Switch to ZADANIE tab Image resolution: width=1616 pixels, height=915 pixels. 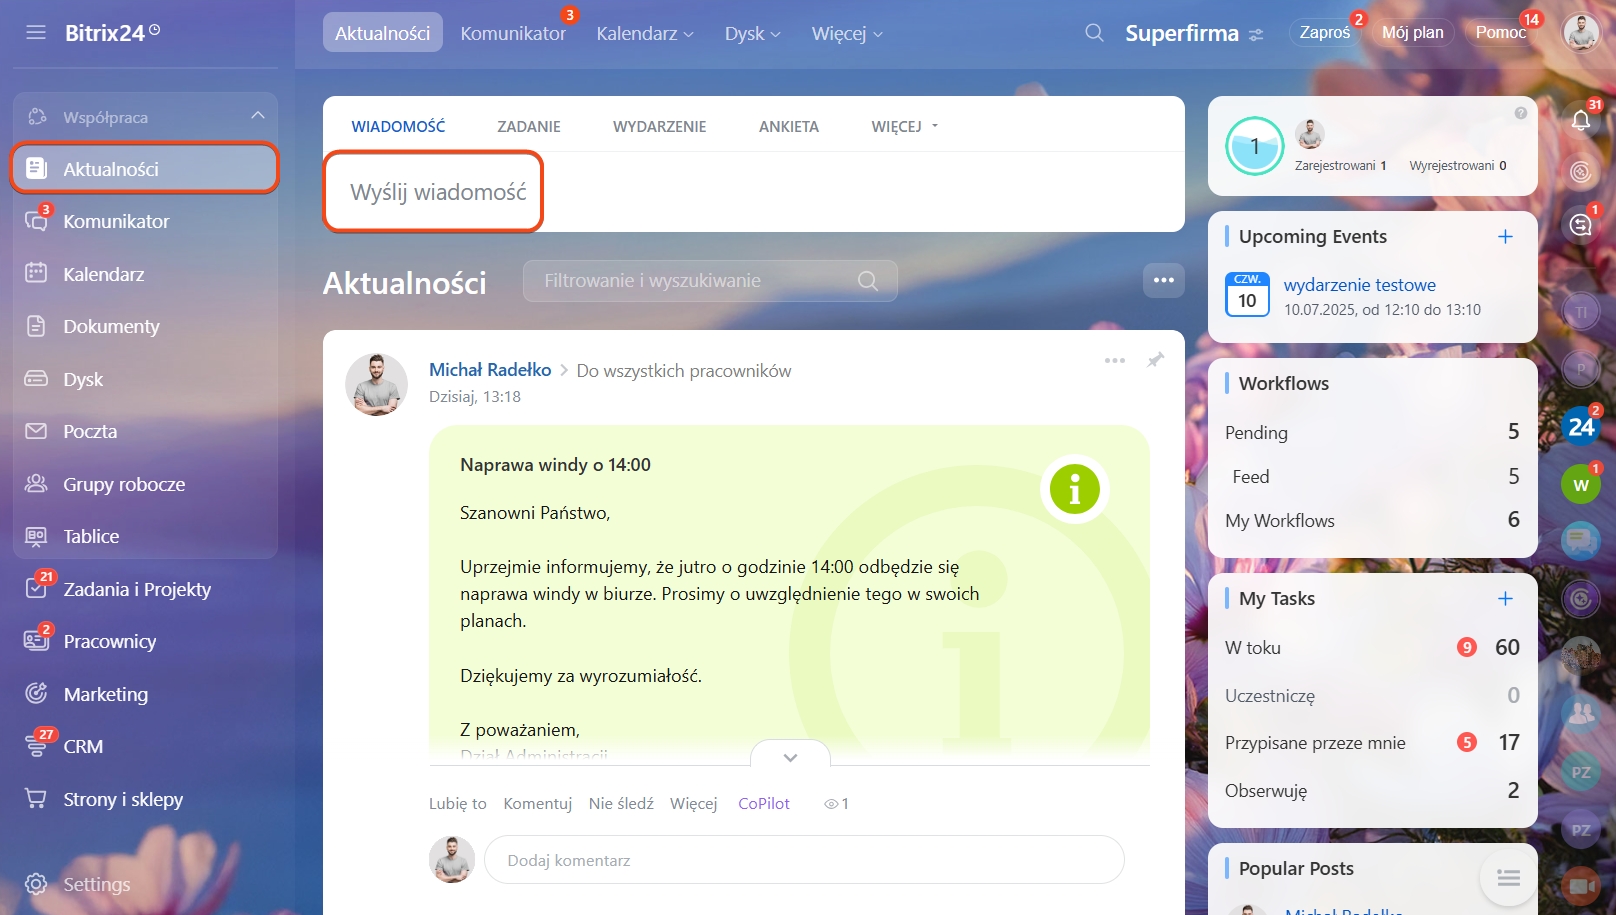point(529,126)
